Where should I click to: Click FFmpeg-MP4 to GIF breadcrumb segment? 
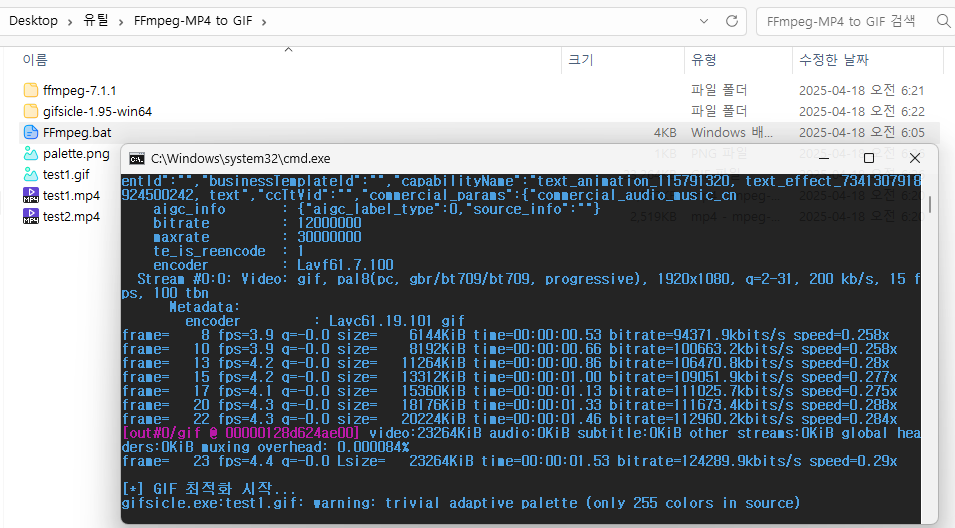[193, 21]
